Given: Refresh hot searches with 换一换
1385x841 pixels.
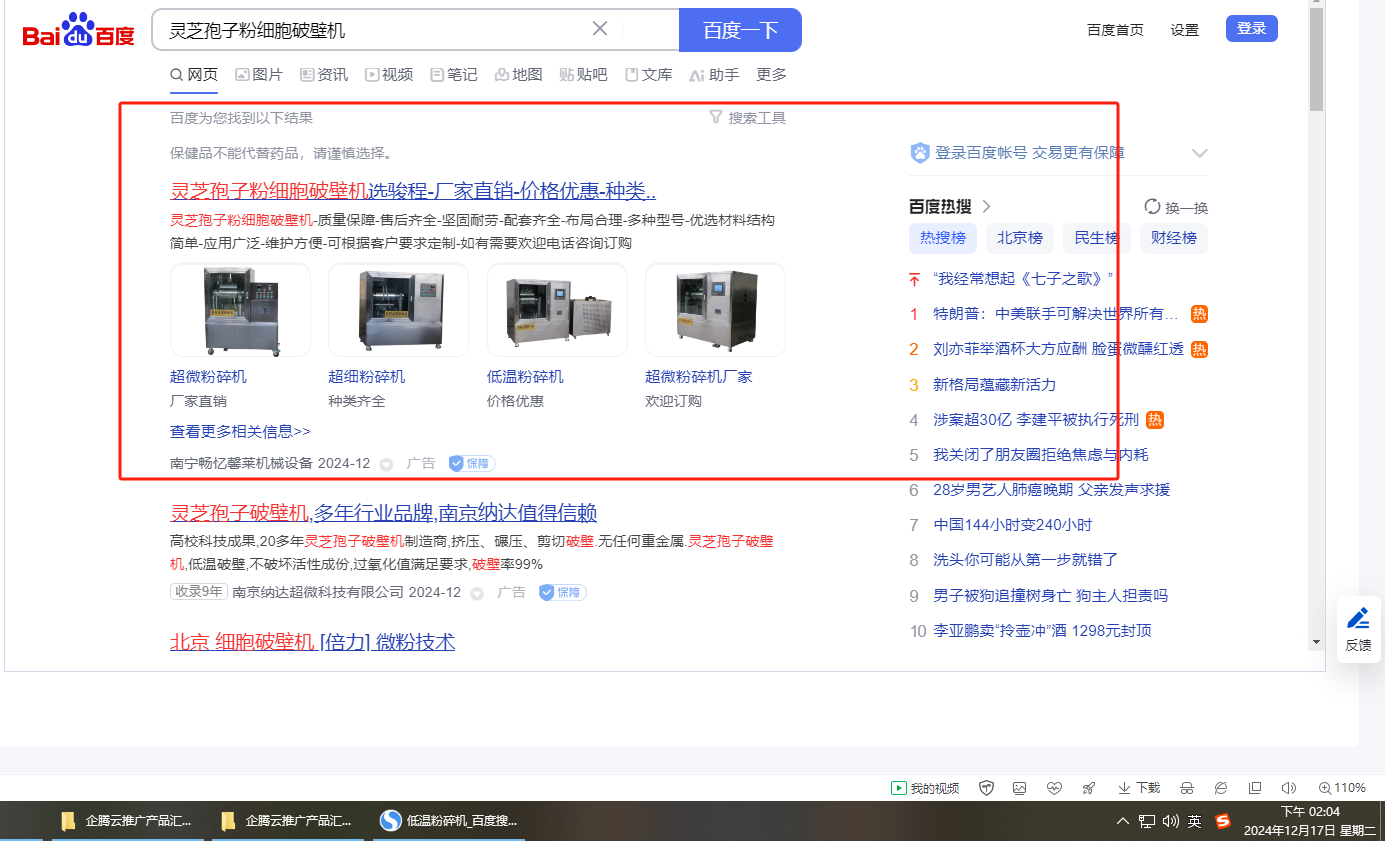Looking at the screenshot, I should click(x=1176, y=207).
